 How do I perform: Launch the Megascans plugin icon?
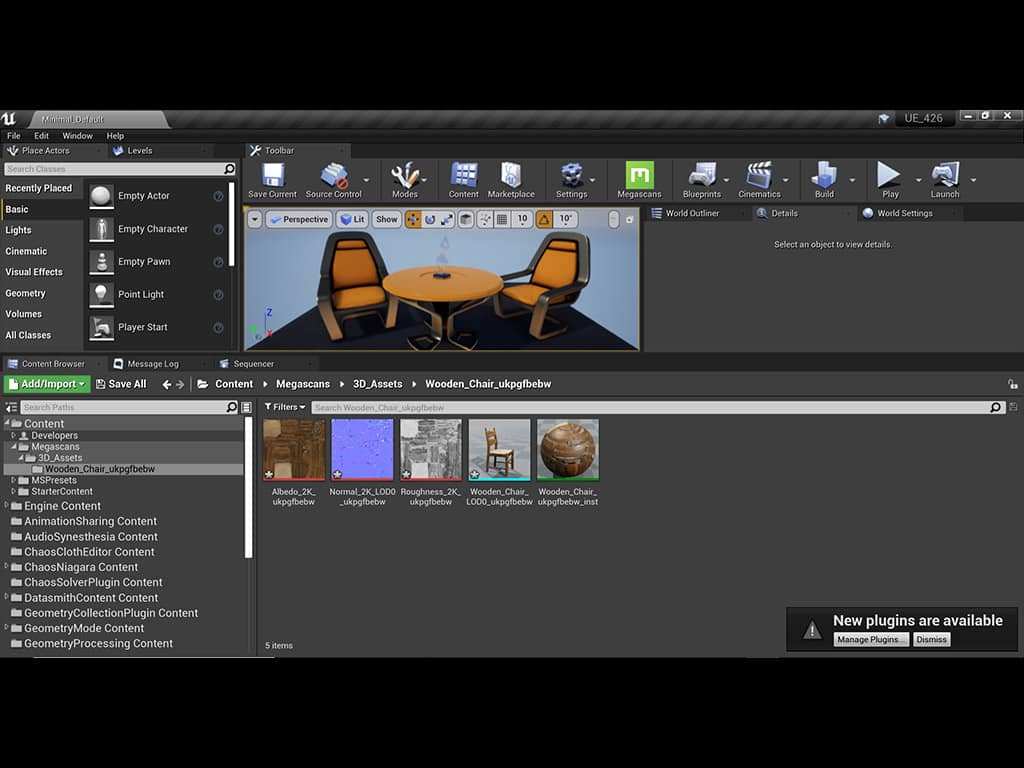coord(639,180)
